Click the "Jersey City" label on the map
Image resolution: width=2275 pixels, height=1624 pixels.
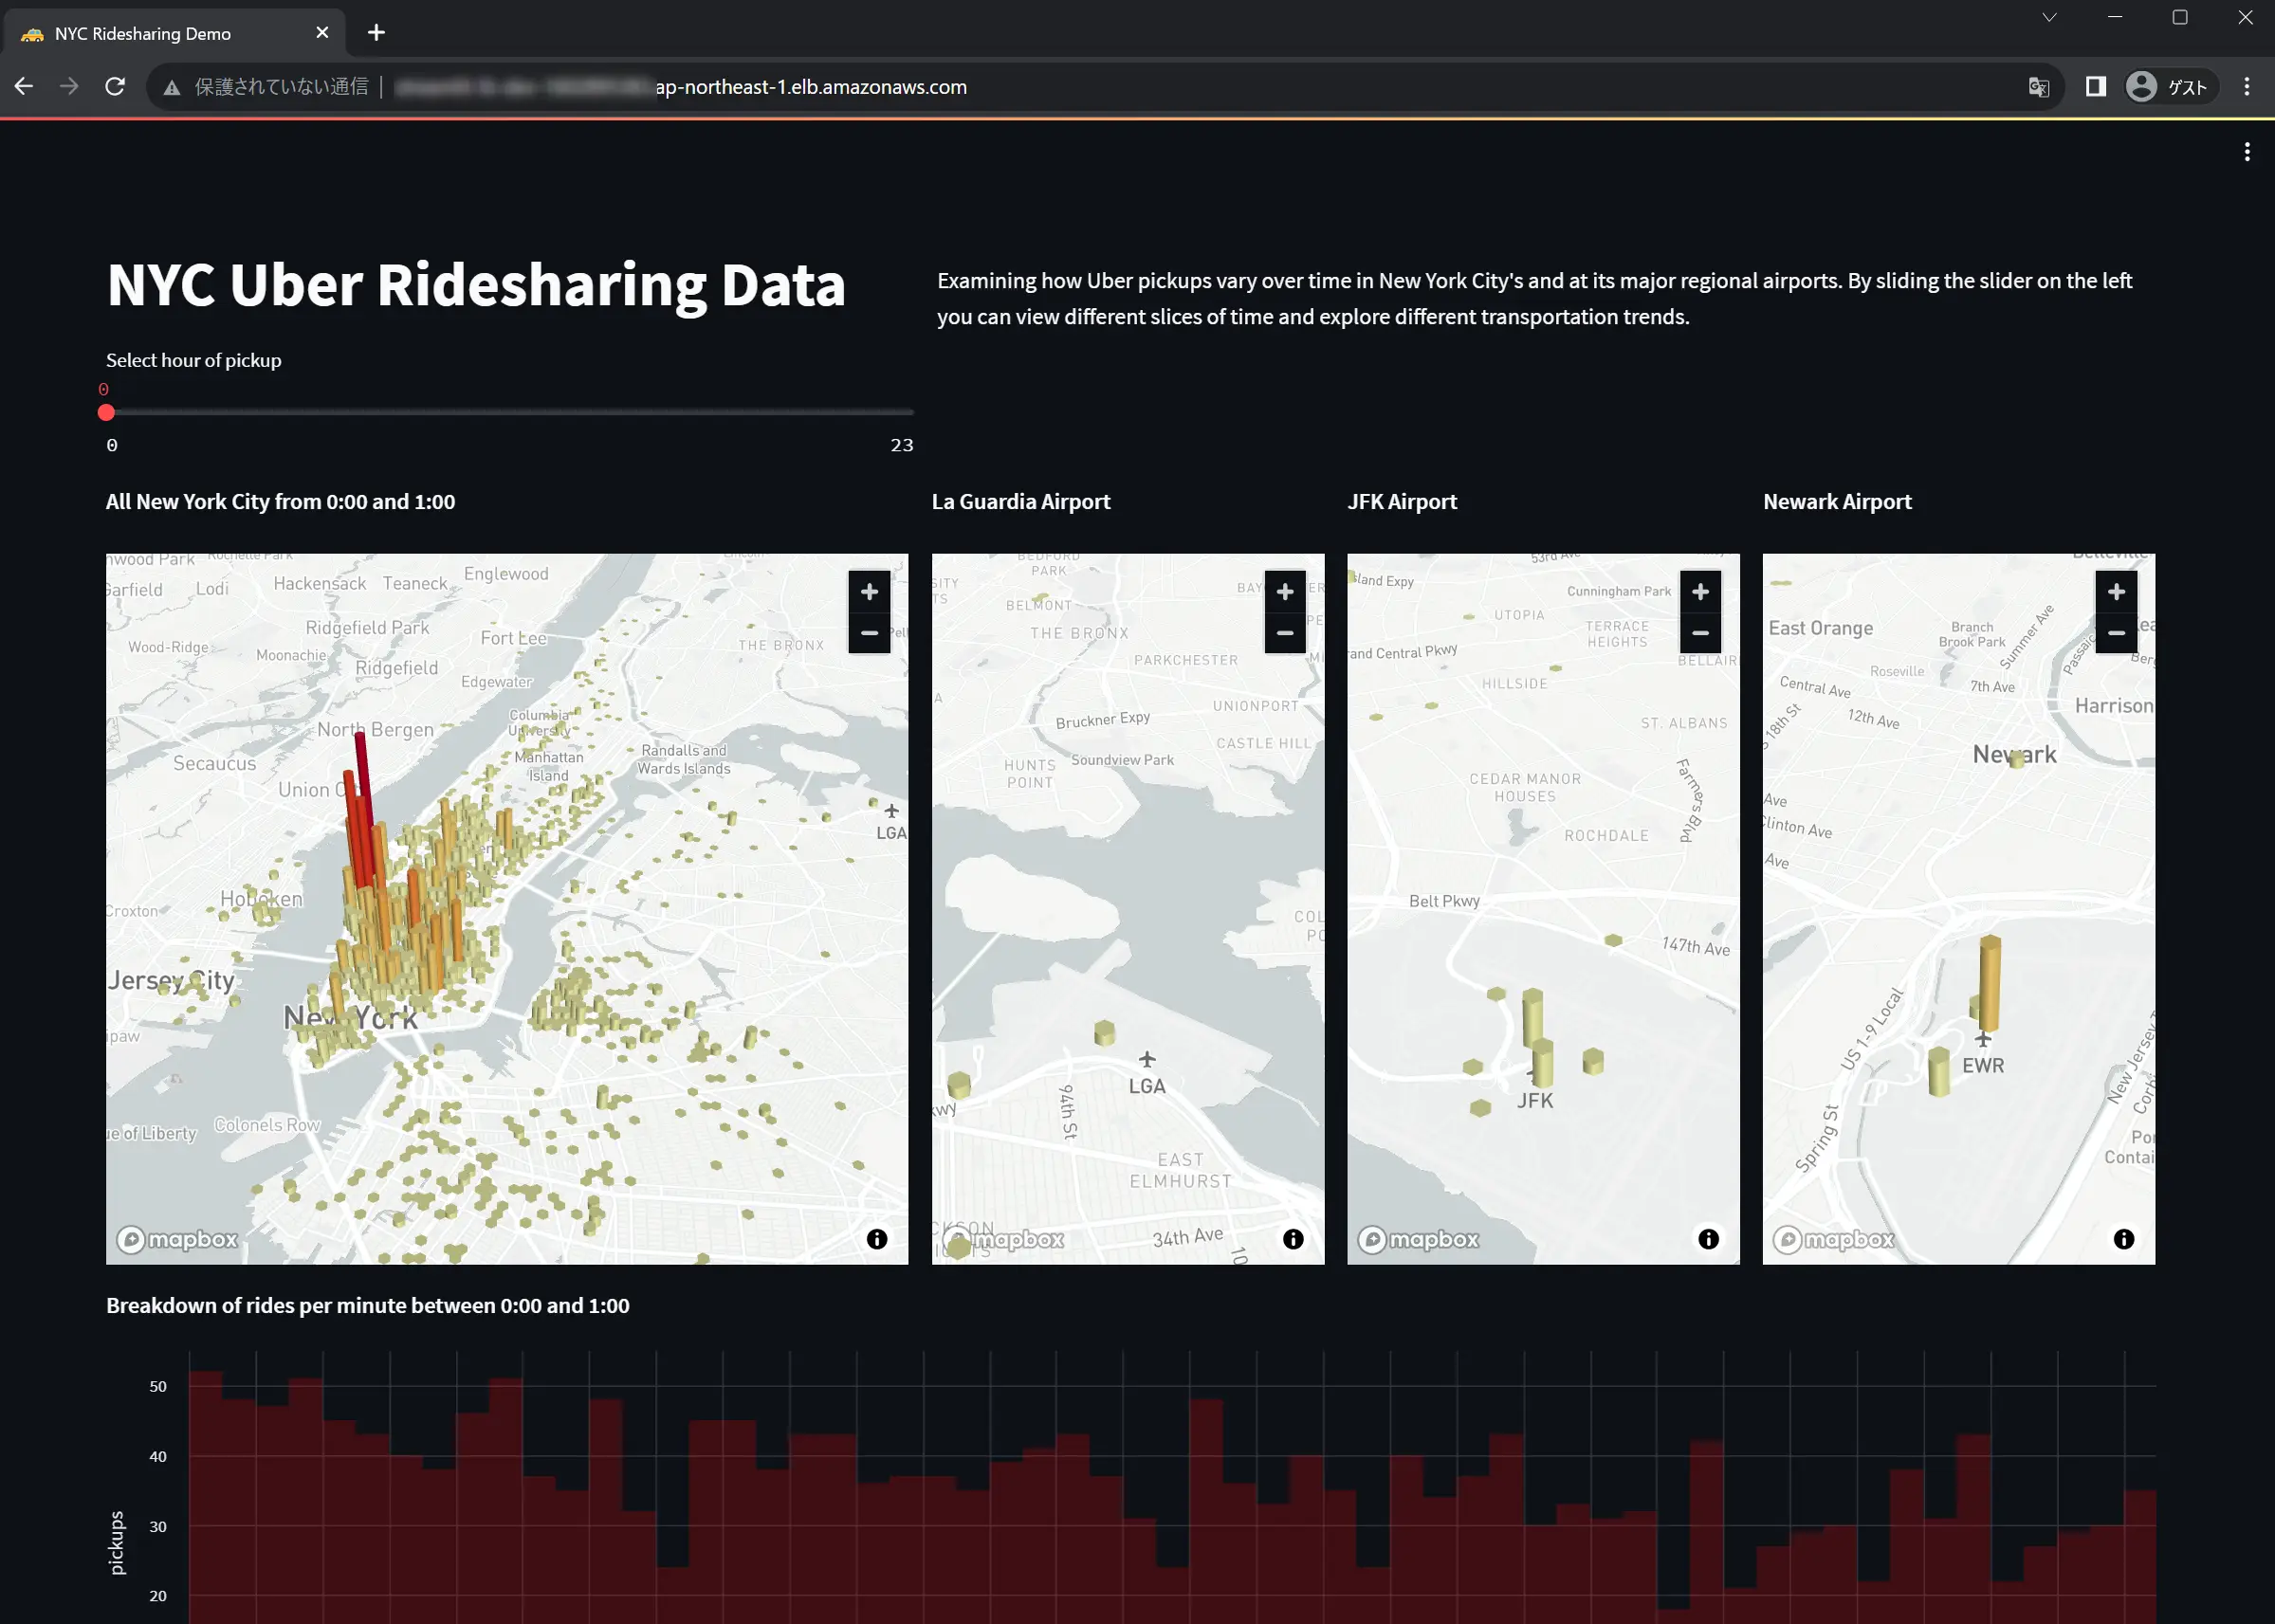(171, 981)
